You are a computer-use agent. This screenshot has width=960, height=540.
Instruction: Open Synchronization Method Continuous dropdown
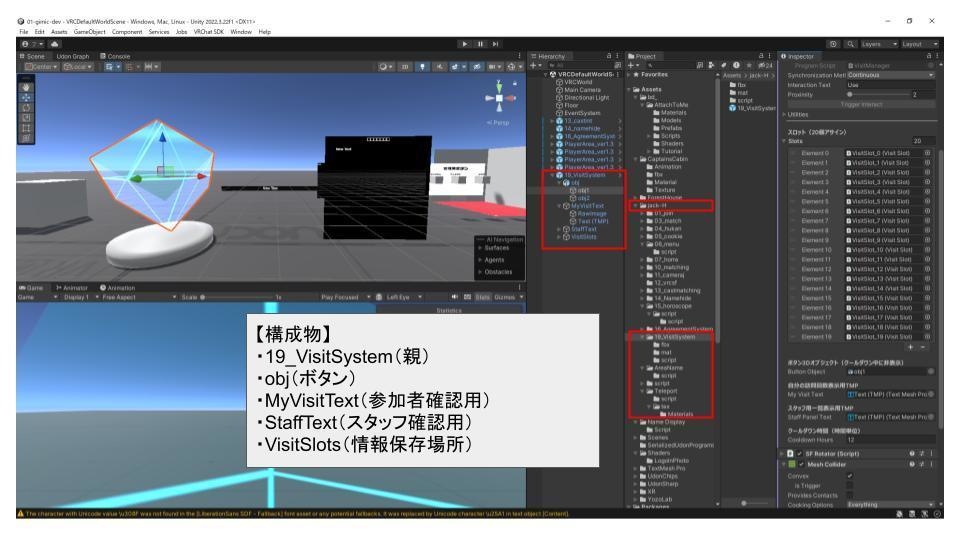coord(891,75)
